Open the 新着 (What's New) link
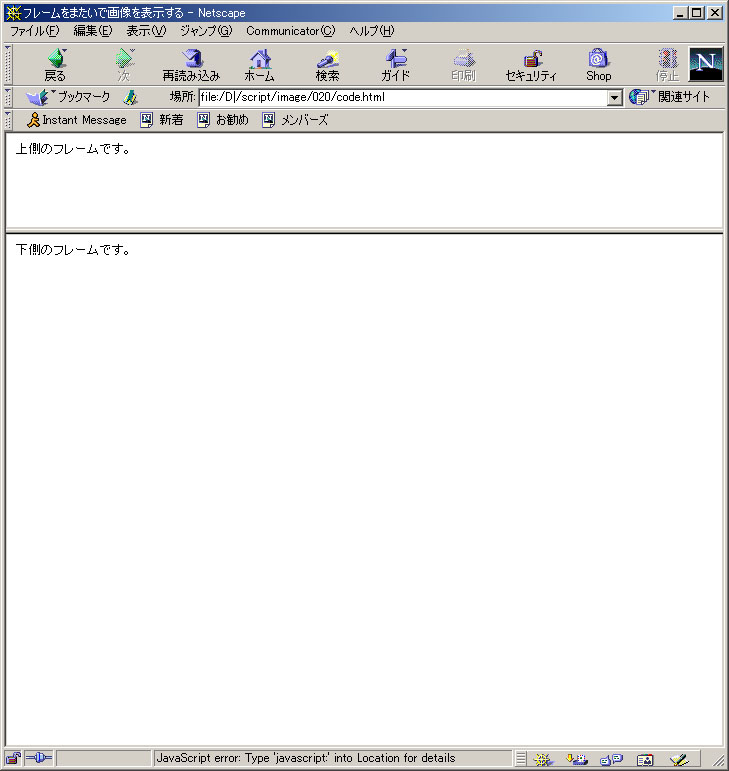The height and width of the screenshot is (771, 729). pos(162,120)
